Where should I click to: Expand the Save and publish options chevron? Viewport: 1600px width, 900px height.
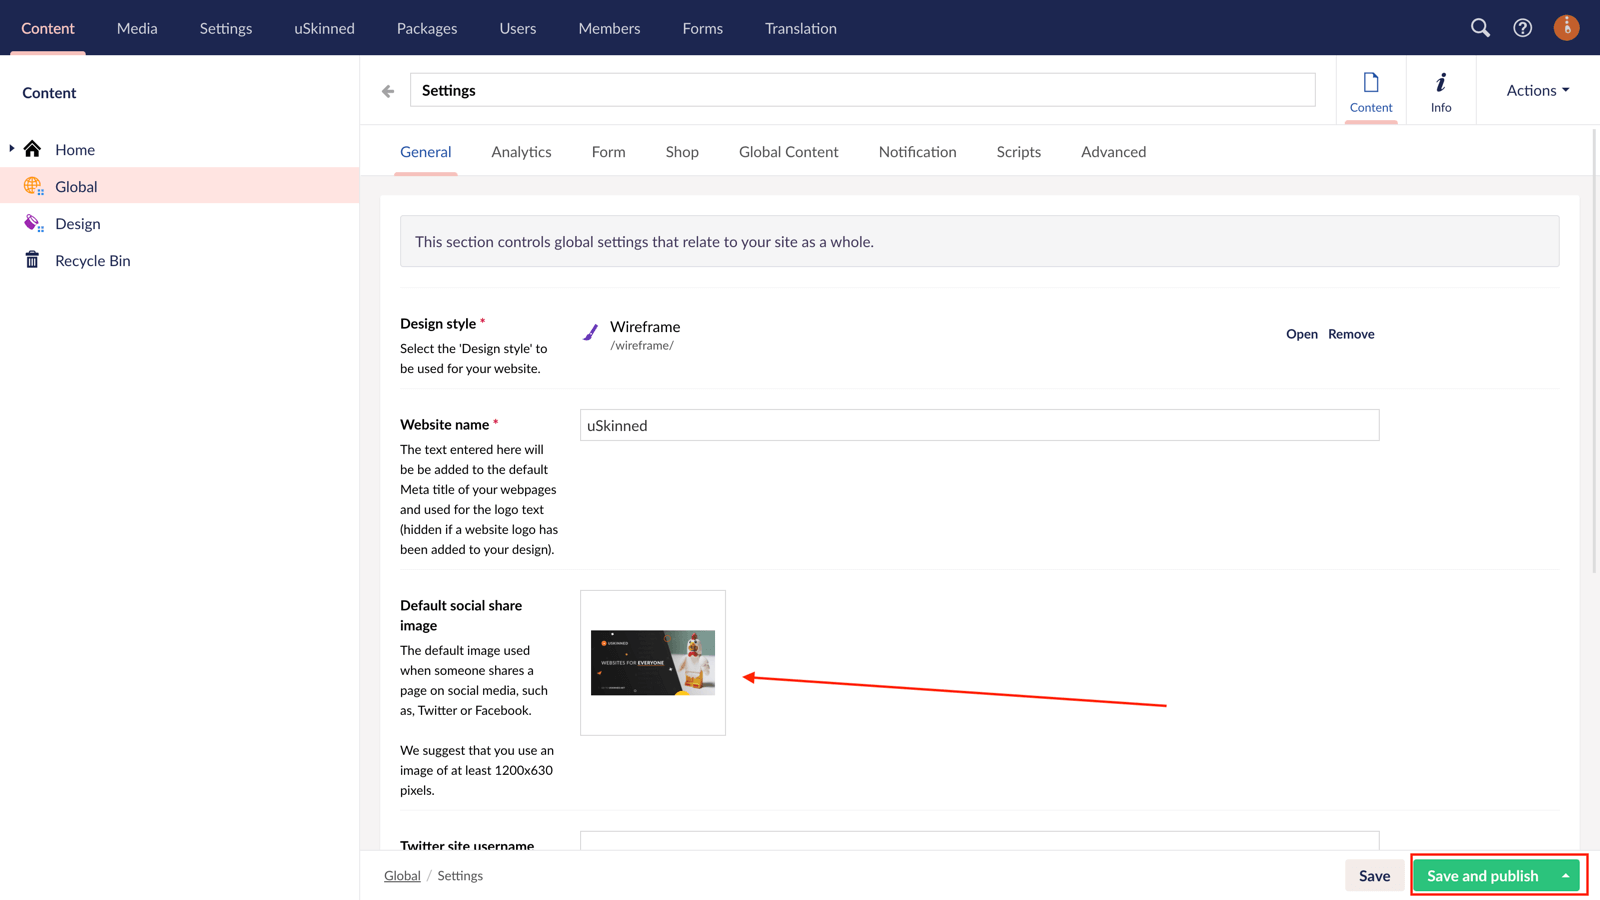point(1567,875)
